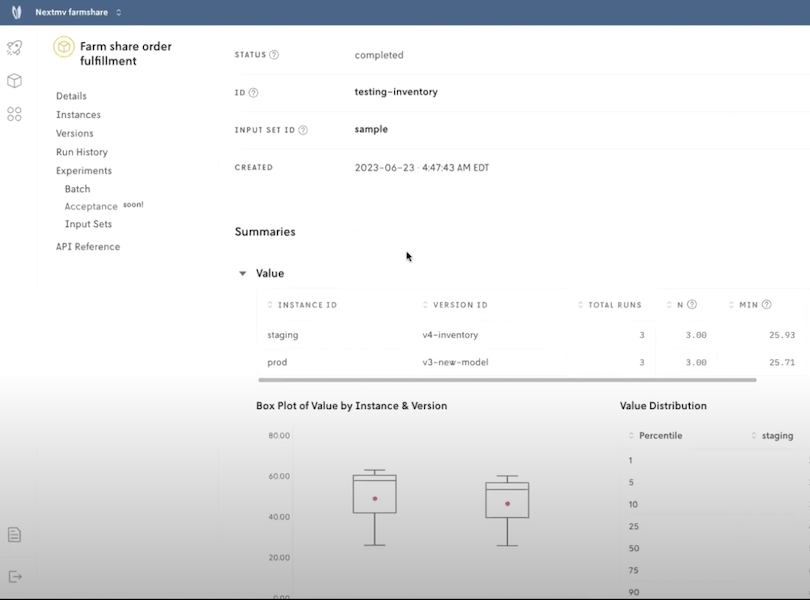Open the API Reference link
The width and height of the screenshot is (810, 600).
point(87,247)
